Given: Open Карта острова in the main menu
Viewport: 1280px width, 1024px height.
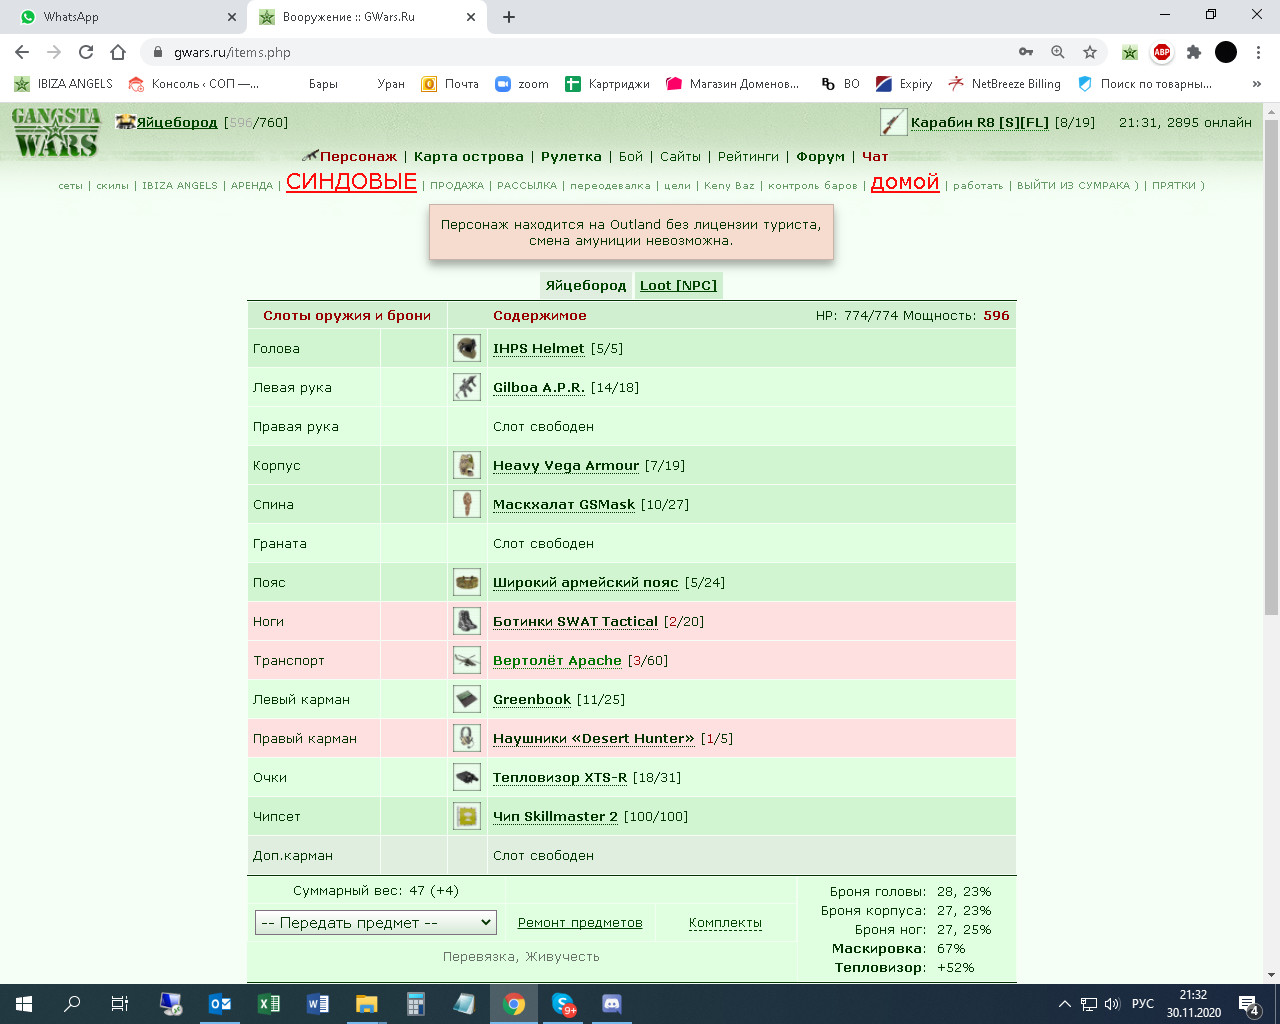Looking at the screenshot, I should coord(469,157).
